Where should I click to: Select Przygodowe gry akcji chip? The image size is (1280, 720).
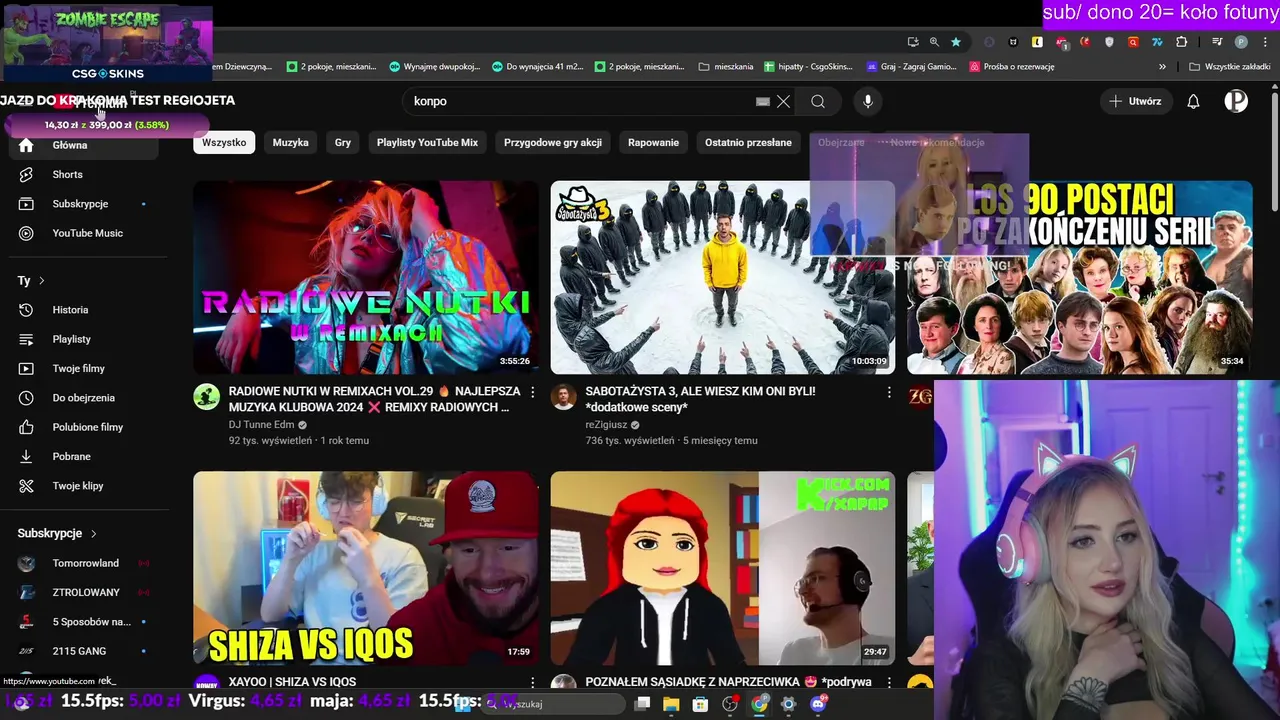[553, 143]
